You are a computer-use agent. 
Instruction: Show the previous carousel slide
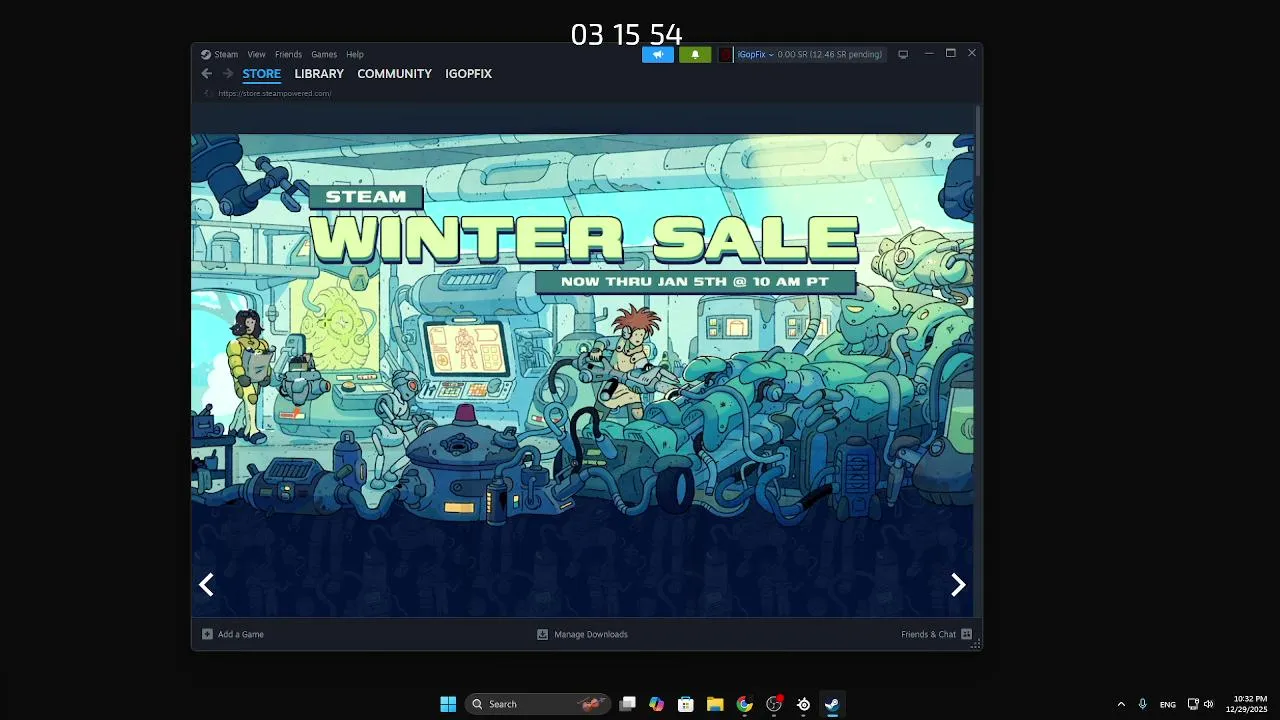coord(206,585)
